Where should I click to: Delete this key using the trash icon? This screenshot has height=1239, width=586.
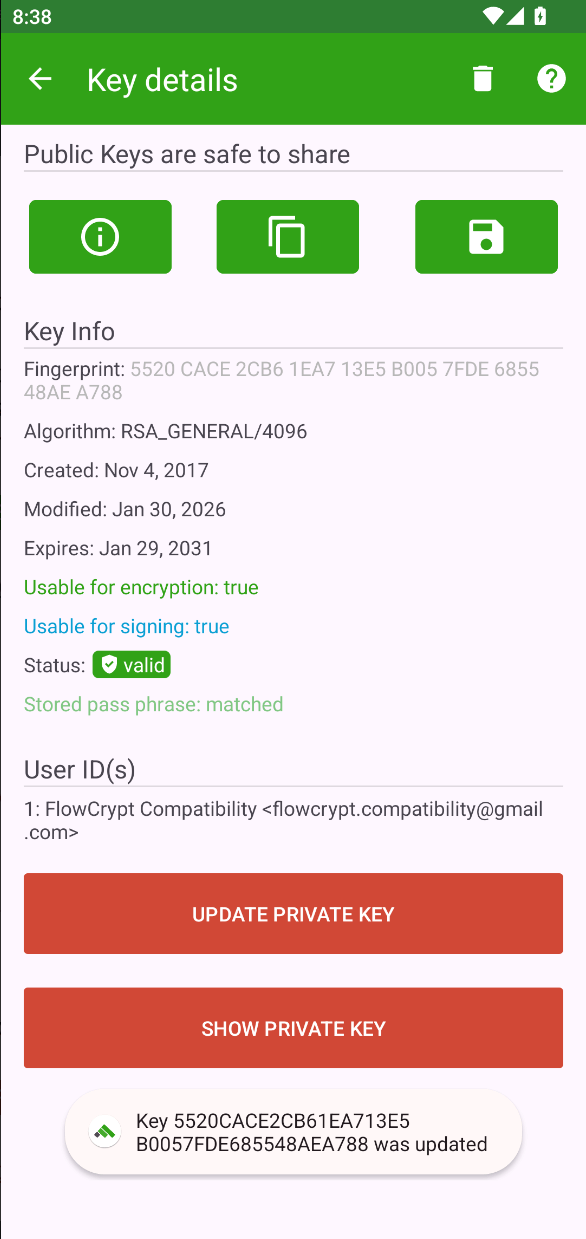tap(482, 78)
